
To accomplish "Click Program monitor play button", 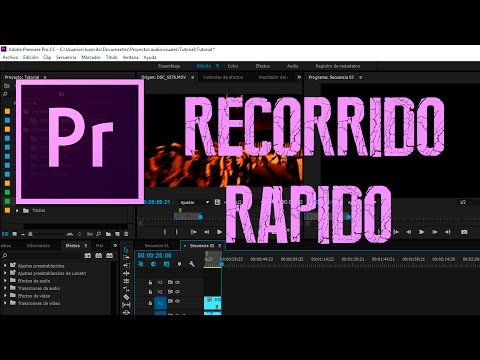I will click(x=421, y=232).
